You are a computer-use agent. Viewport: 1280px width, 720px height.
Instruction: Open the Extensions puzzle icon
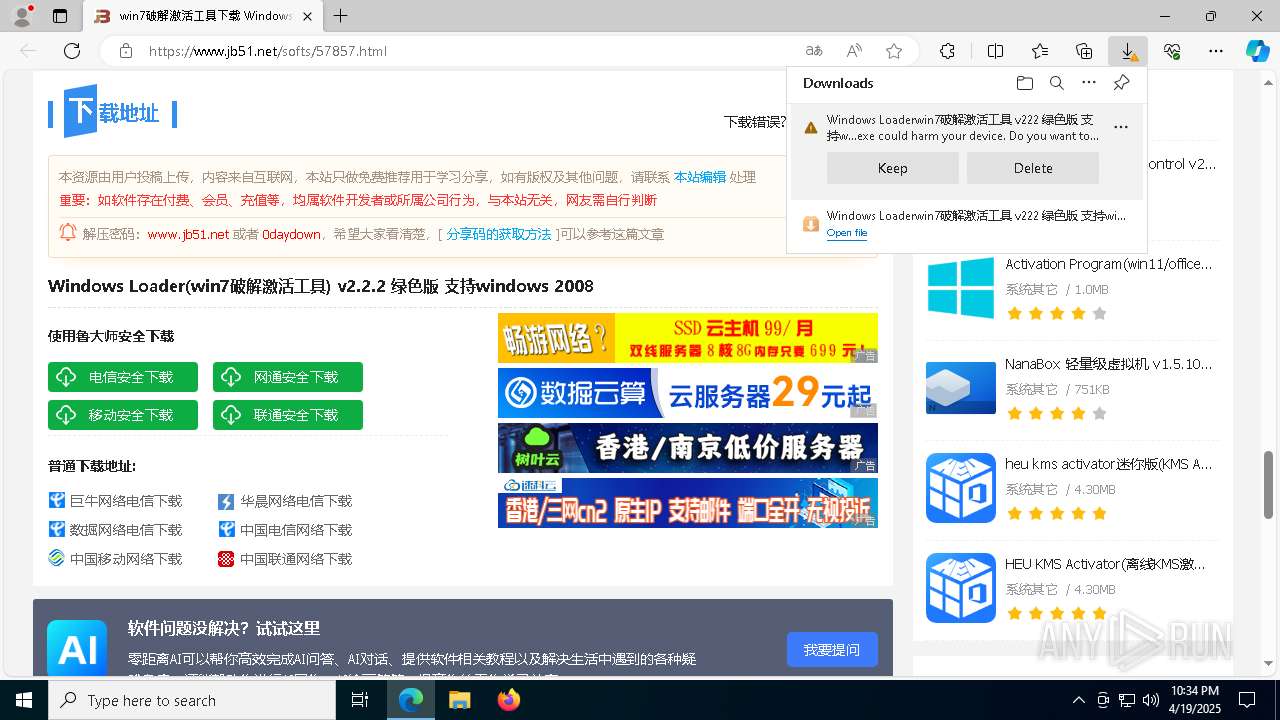947,51
